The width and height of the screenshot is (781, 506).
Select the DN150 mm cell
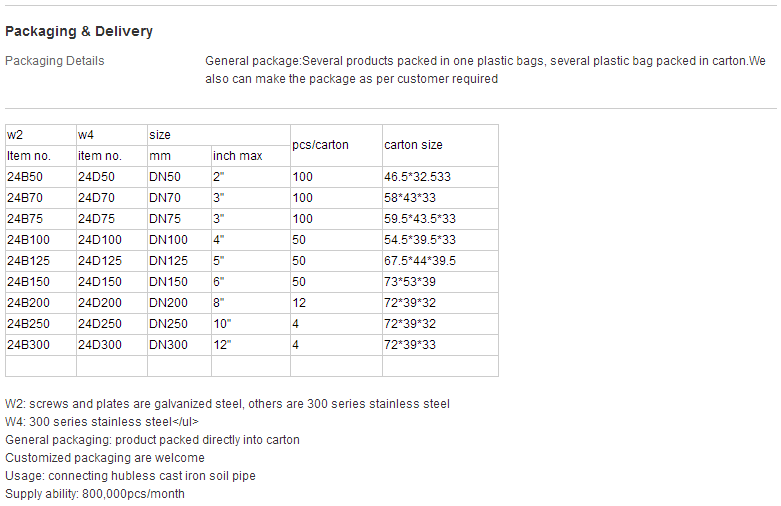pos(179,281)
